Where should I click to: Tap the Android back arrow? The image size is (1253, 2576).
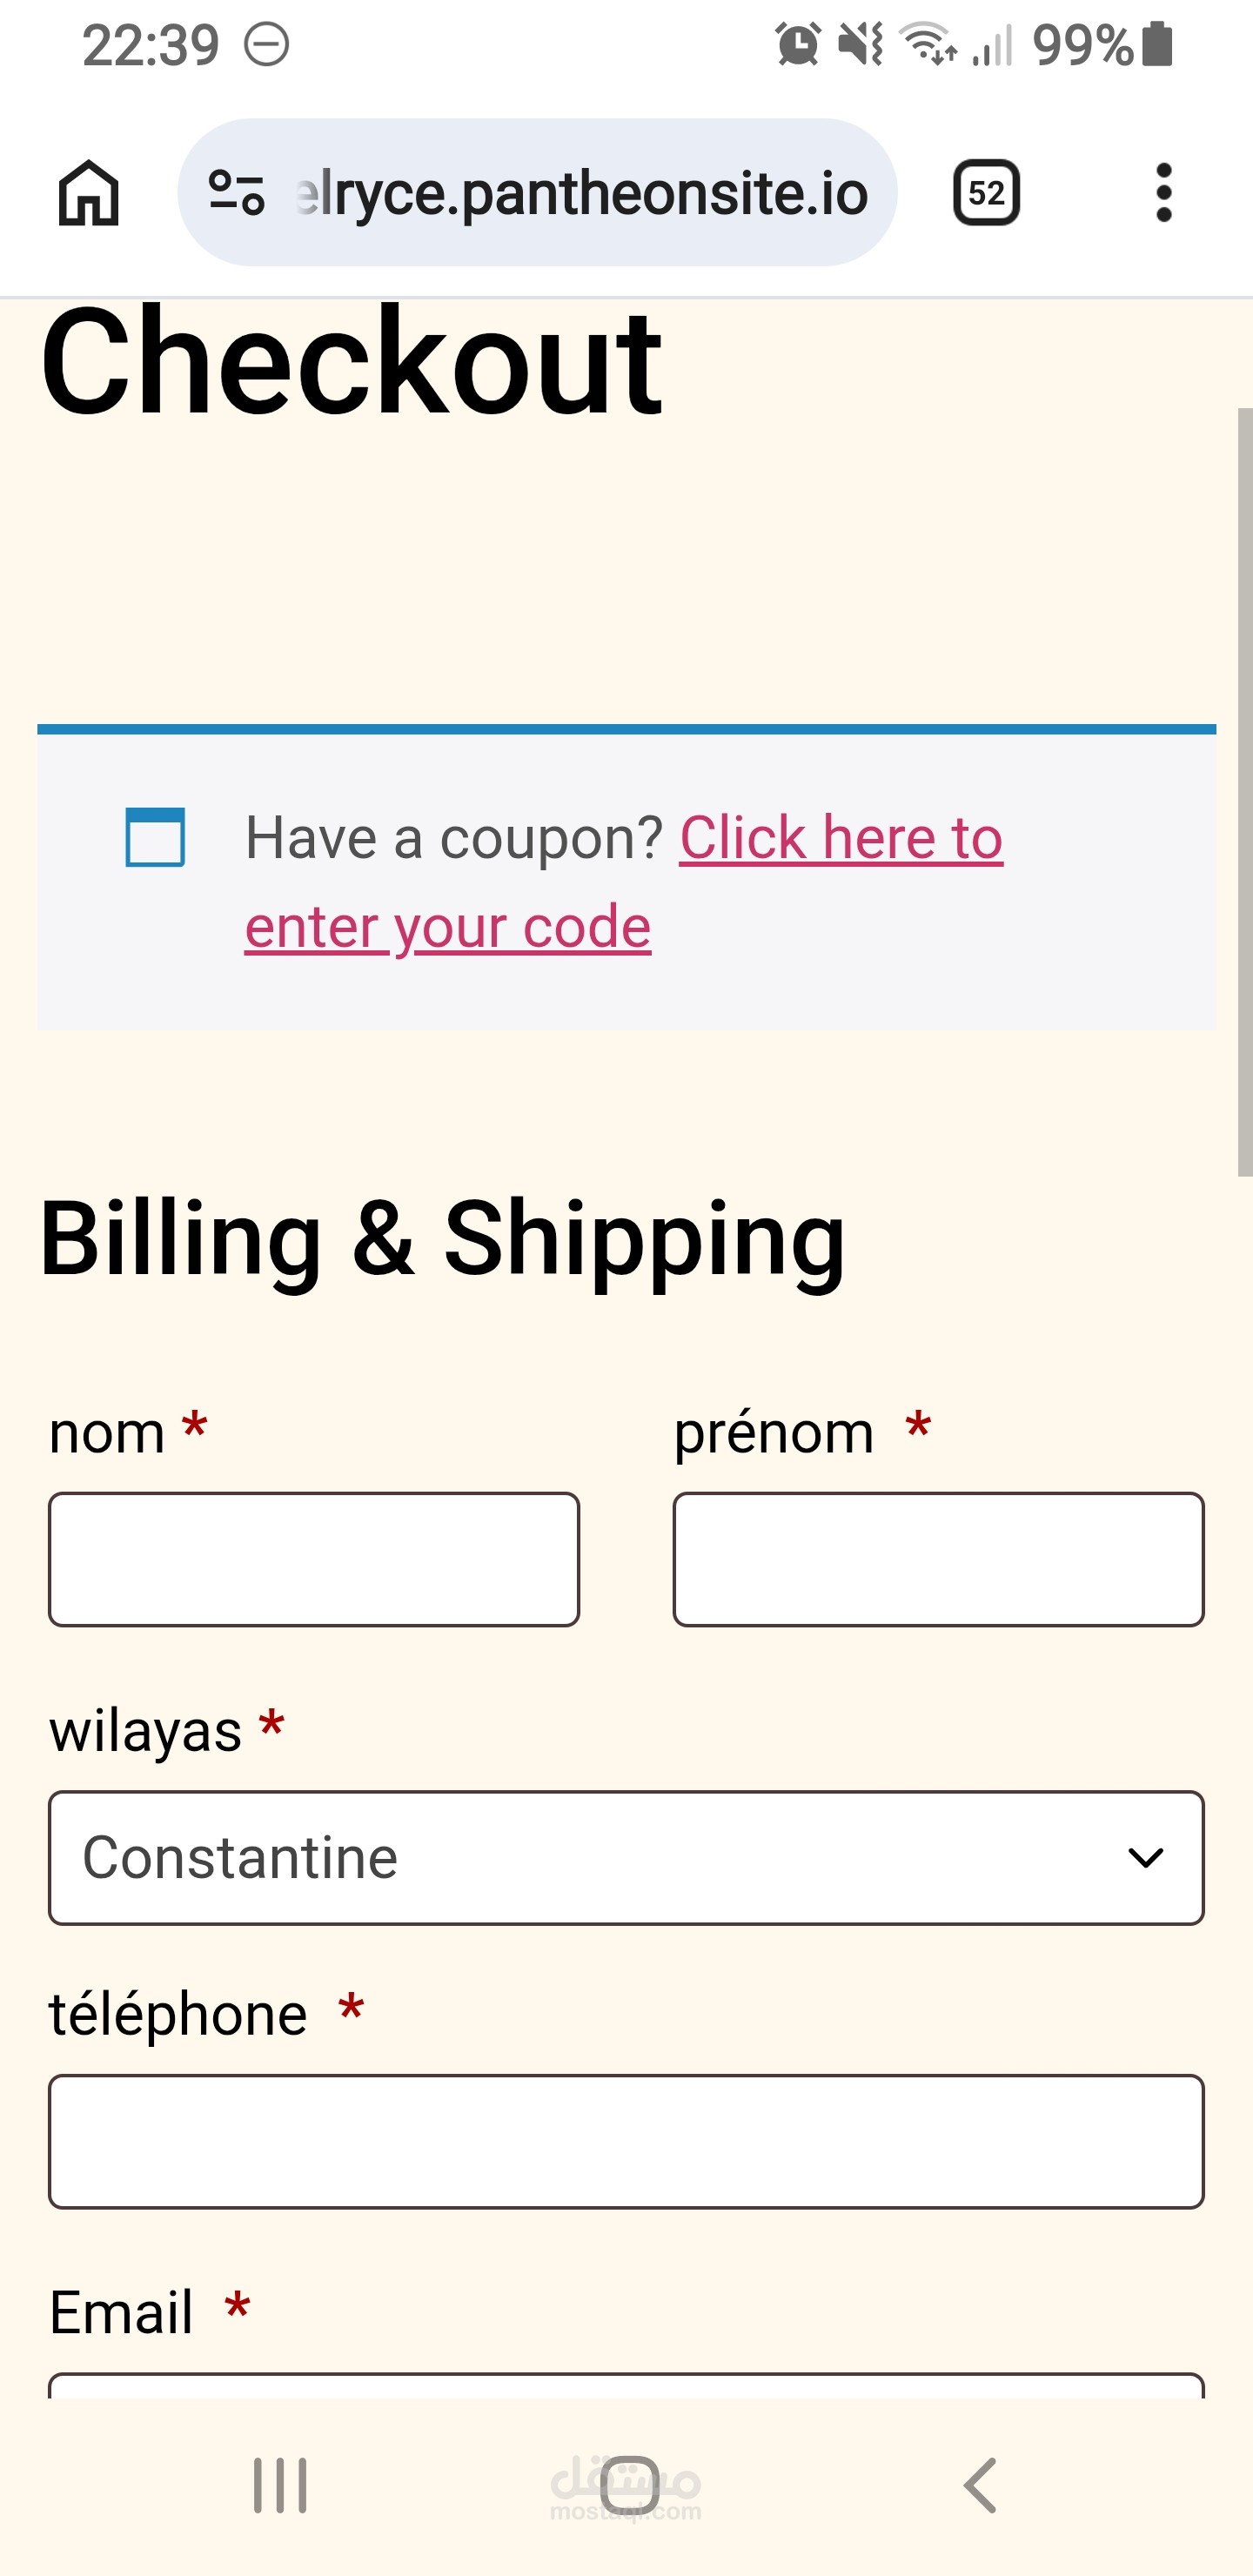(x=981, y=2485)
